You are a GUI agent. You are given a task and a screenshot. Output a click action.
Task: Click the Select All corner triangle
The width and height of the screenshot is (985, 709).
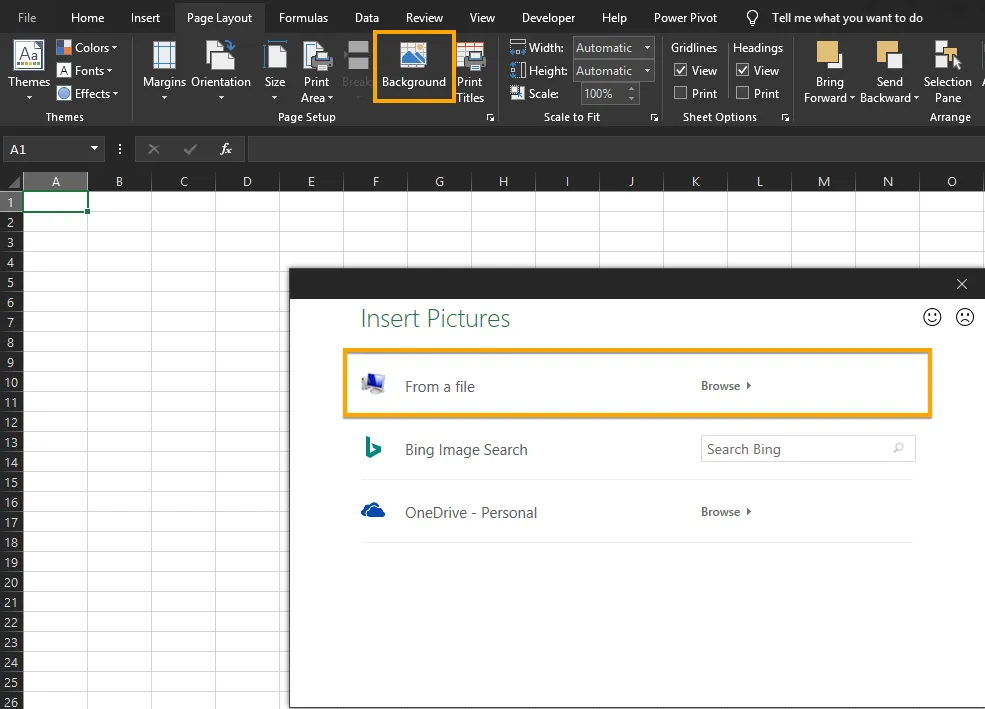(x=13, y=181)
